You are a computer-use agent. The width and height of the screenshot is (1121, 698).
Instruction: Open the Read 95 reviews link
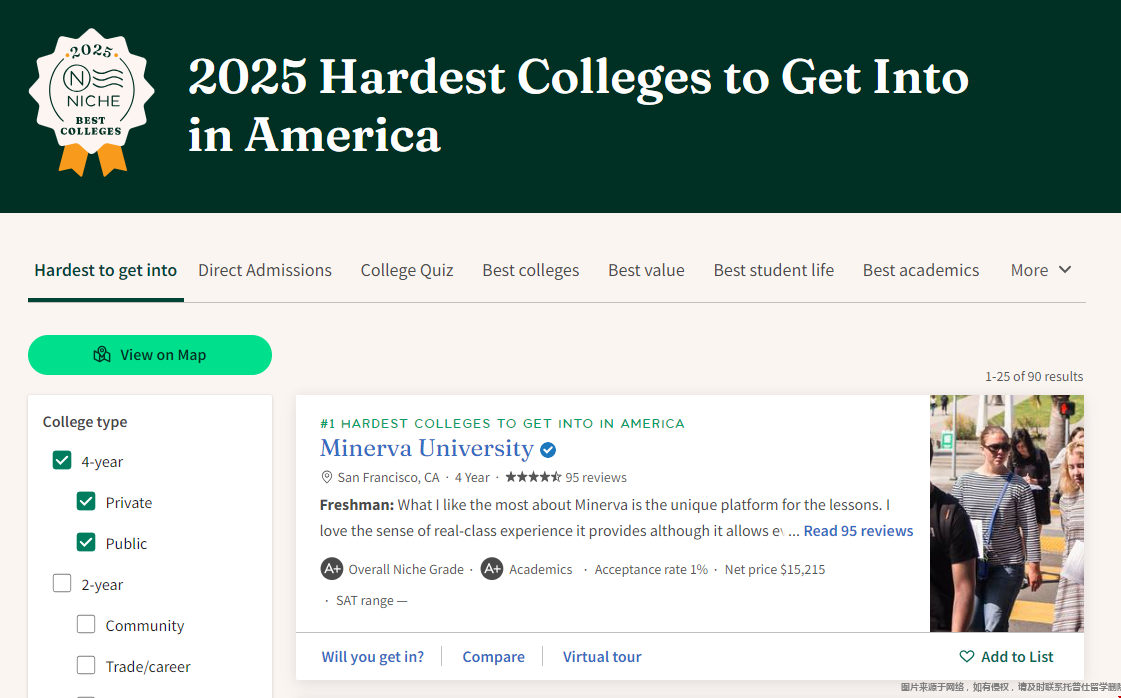[858, 531]
